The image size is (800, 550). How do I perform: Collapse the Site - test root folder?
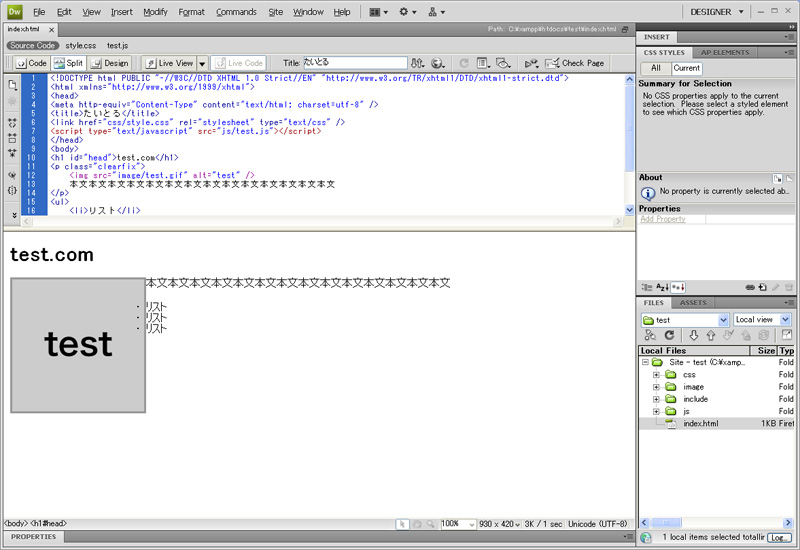[x=645, y=362]
